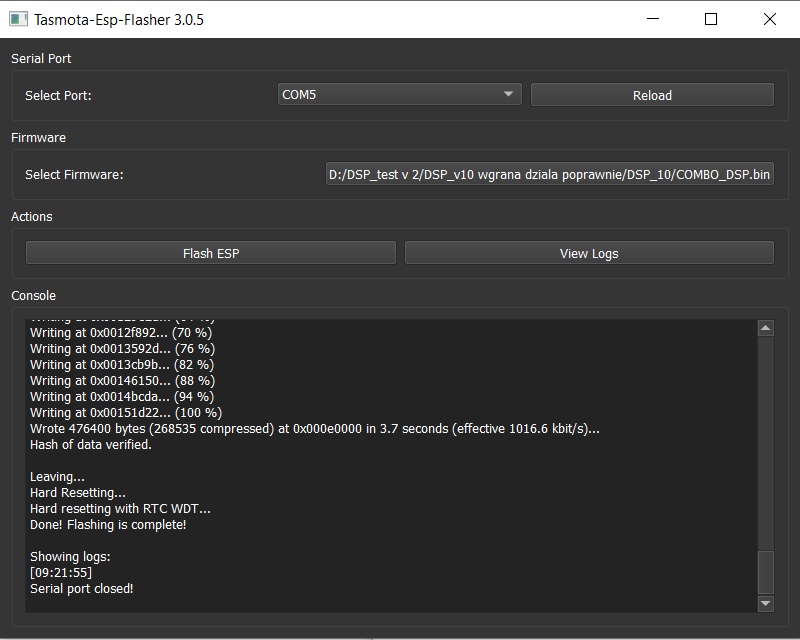Minimize the Tasmota-Esp-Flasher window

[x=652, y=19]
